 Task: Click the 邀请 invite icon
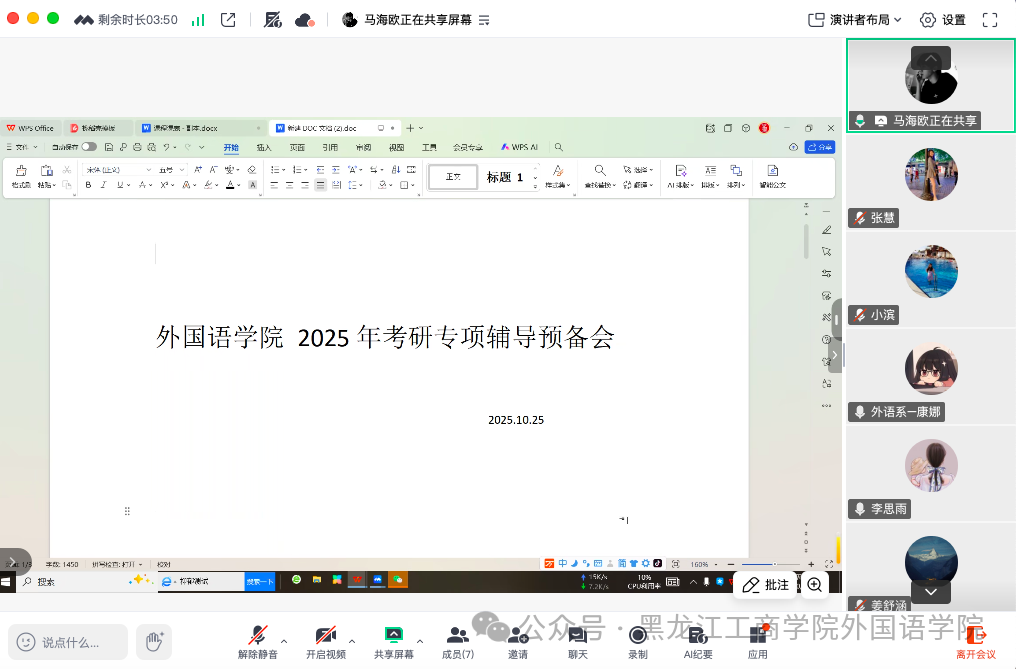point(518,636)
